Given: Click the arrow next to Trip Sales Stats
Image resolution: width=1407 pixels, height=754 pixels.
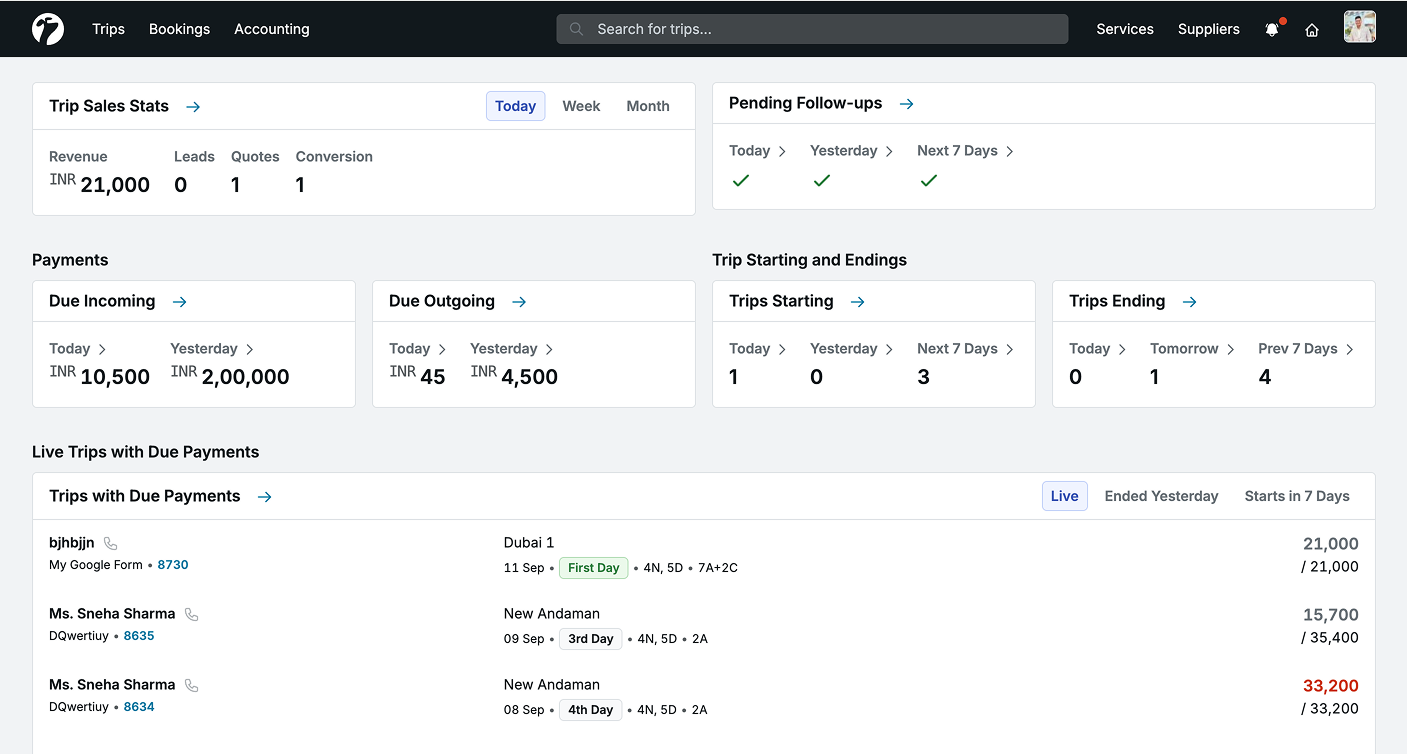Looking at the screenshot, I should tap(193, 106).
